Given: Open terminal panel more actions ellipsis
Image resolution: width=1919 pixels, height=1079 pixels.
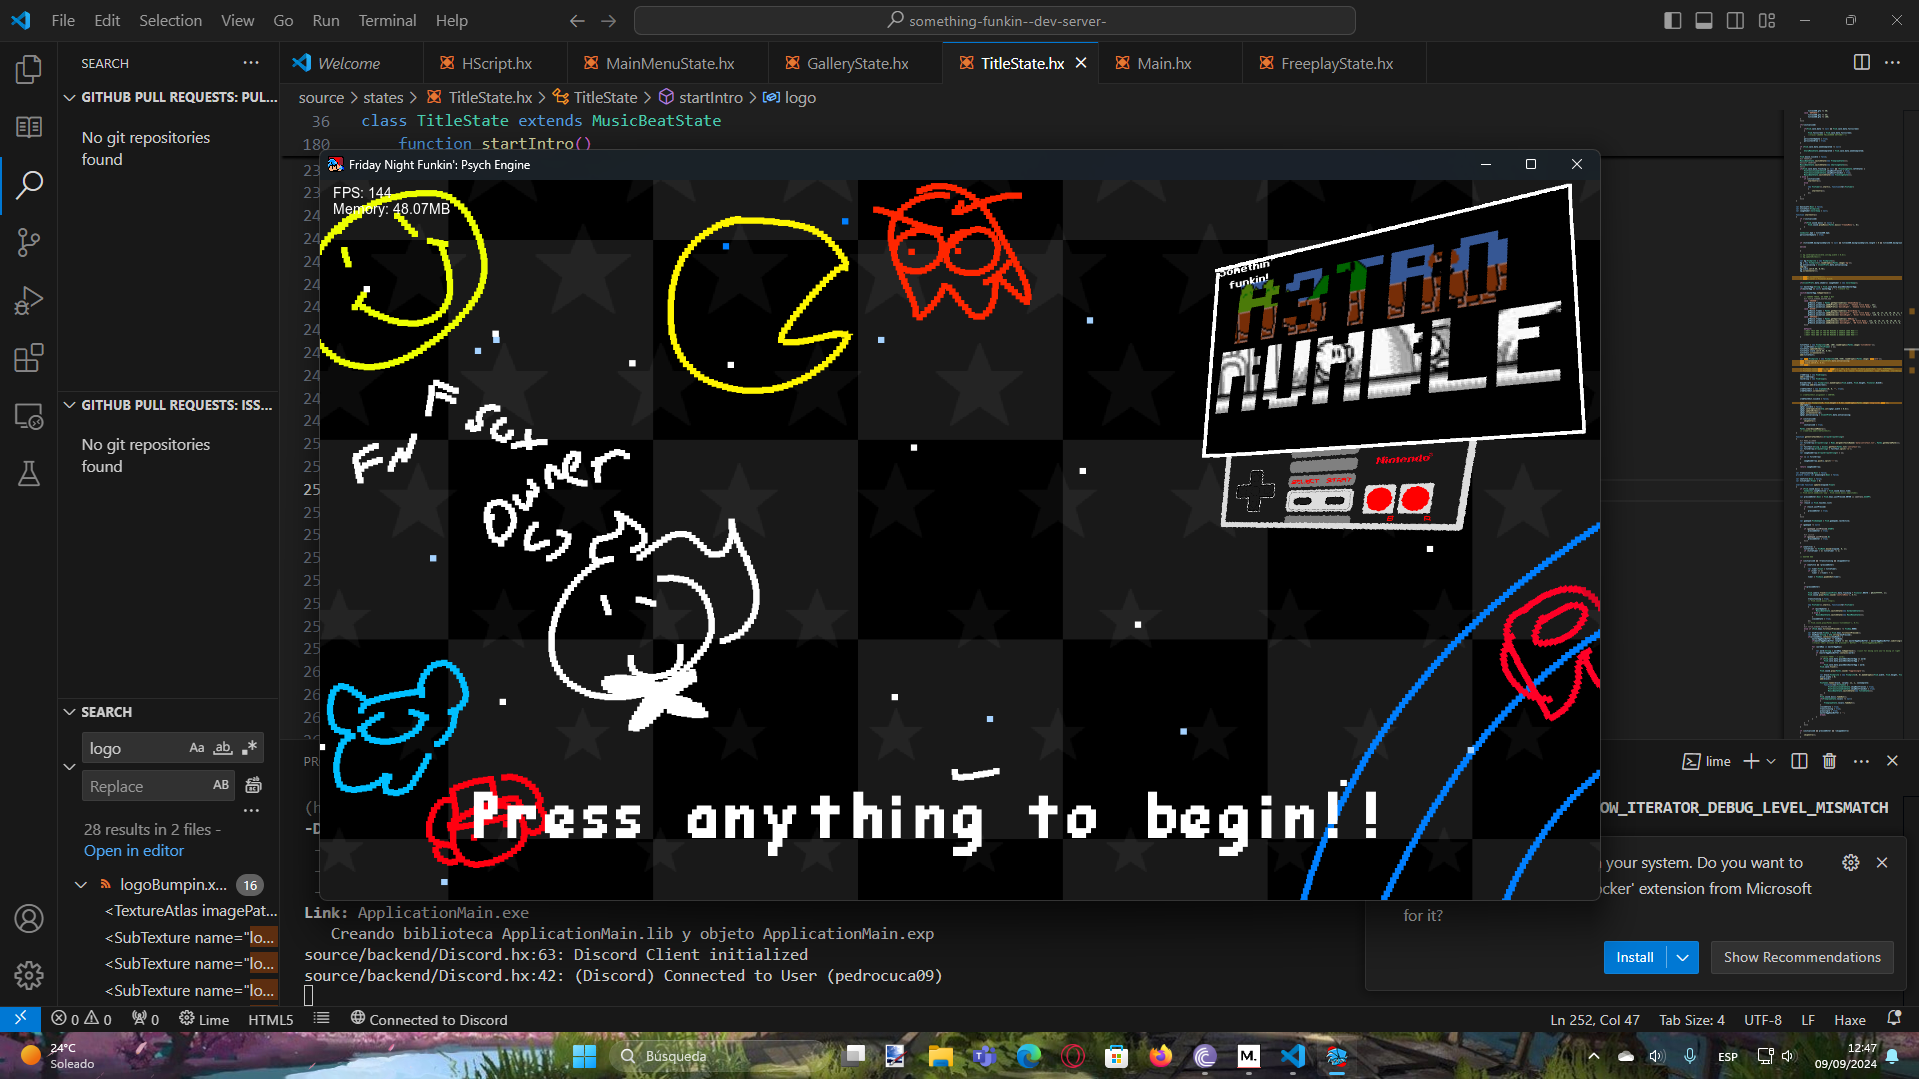Looking at the screenshot, I should tap(1861, 761).
